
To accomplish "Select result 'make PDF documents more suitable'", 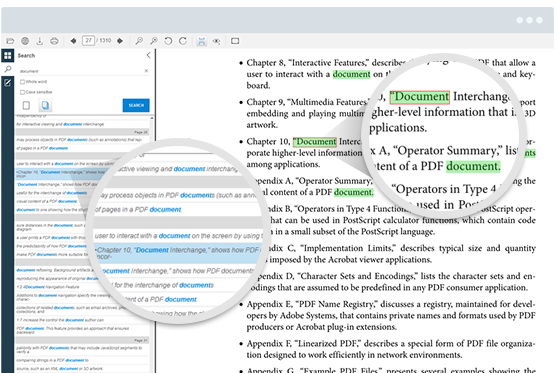I will click(51, 254).
